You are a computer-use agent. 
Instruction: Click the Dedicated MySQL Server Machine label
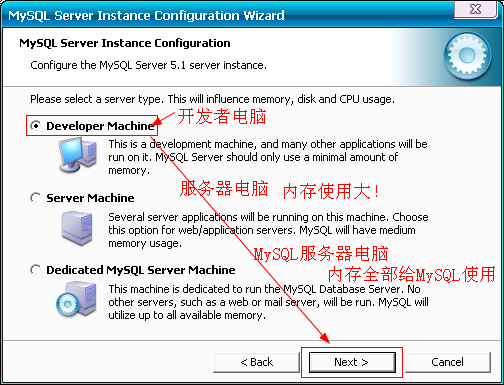(141, 270)
